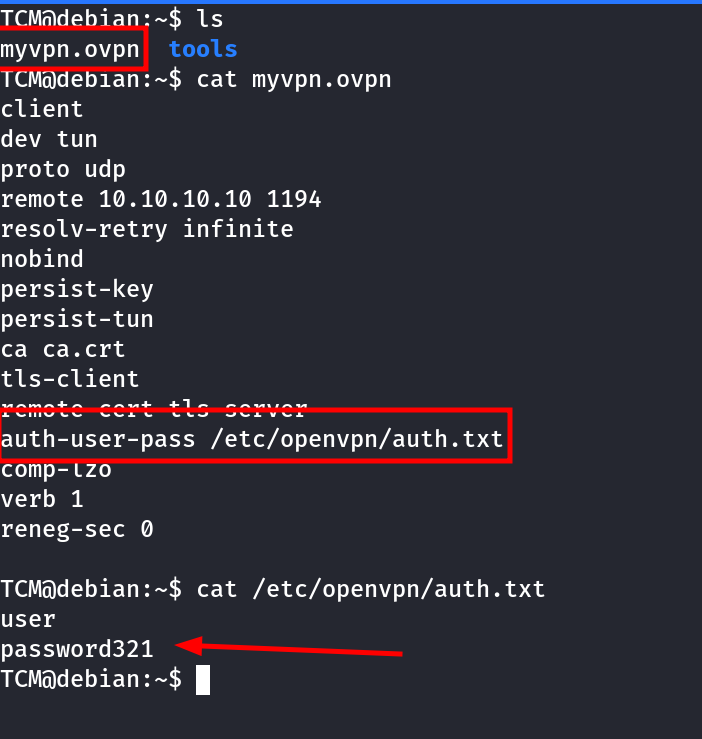Viewport: 702px width, 739px height.
Task: Click the 'tls-client' config line
Action: pyautogui.click(x=70, y=379)
